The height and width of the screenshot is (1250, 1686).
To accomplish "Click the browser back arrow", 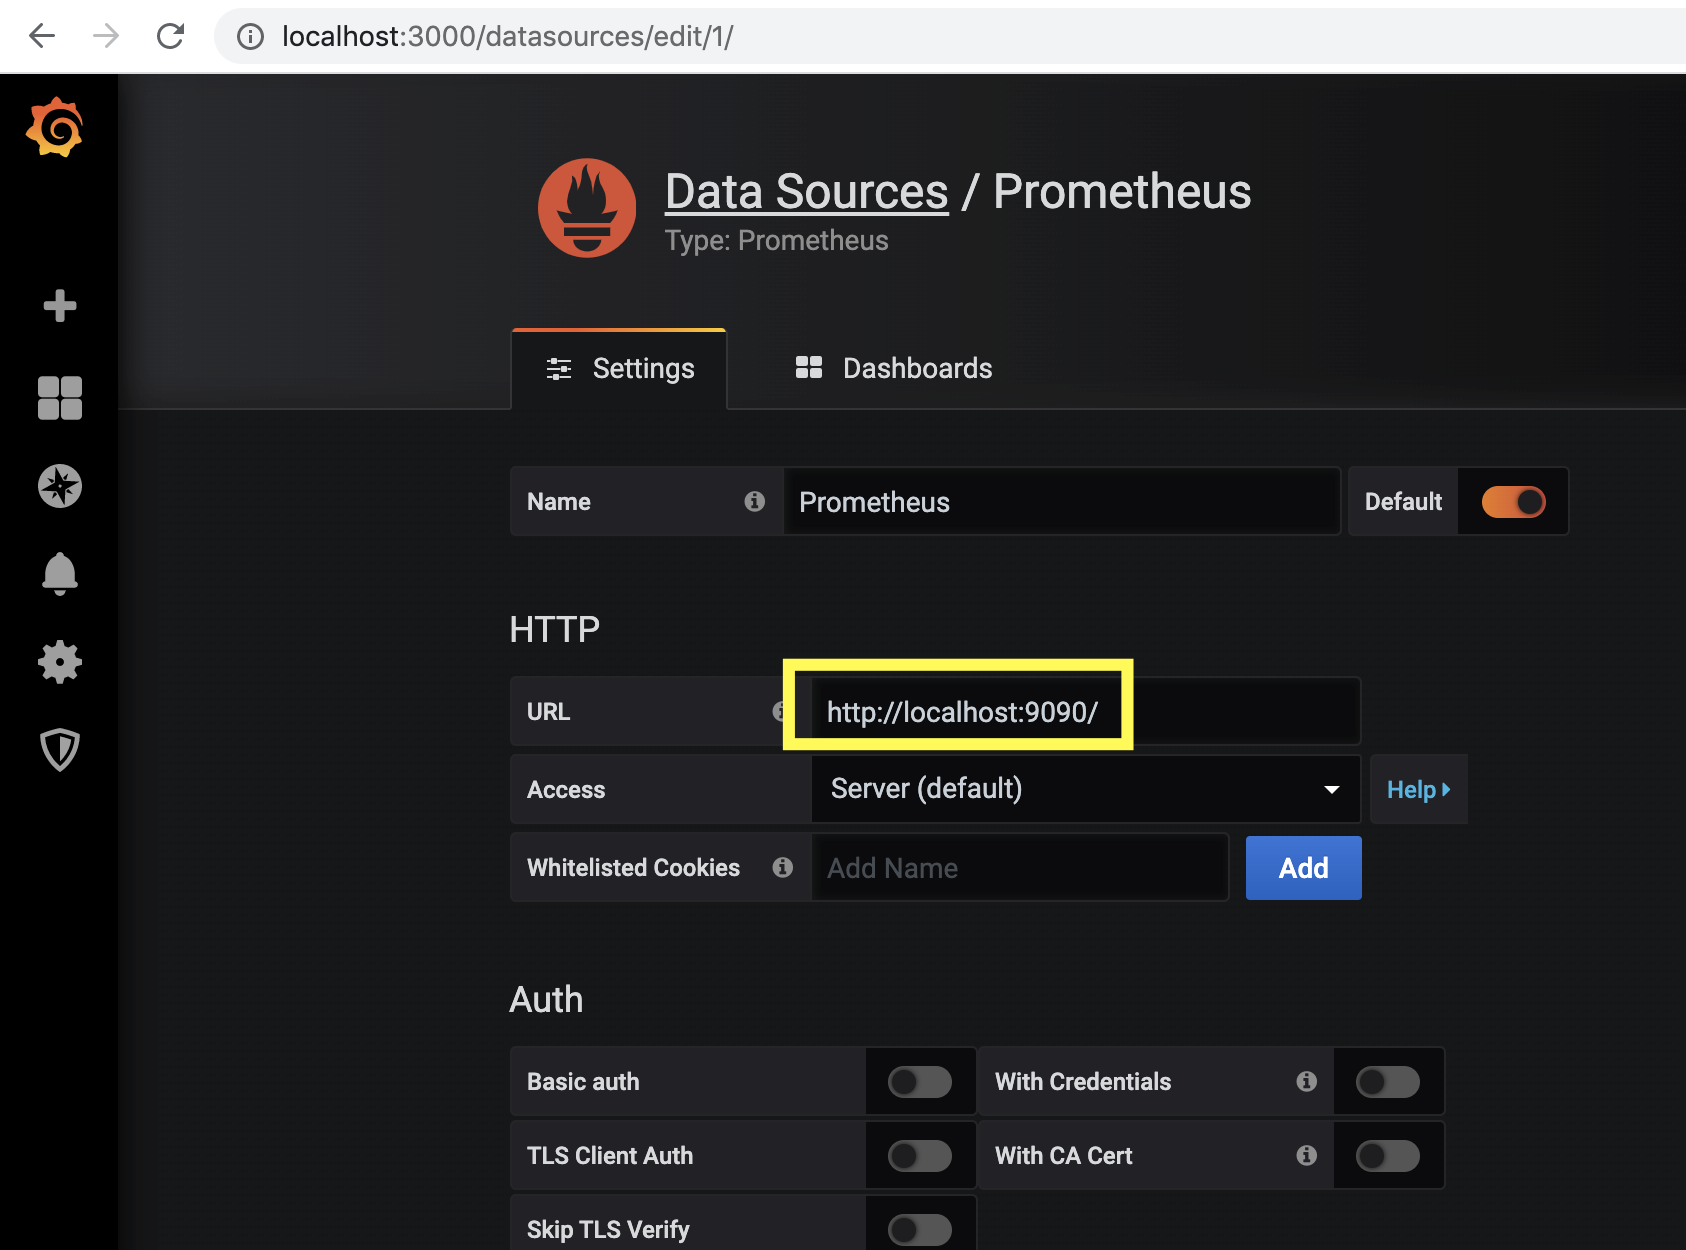I will click(42, 36).
